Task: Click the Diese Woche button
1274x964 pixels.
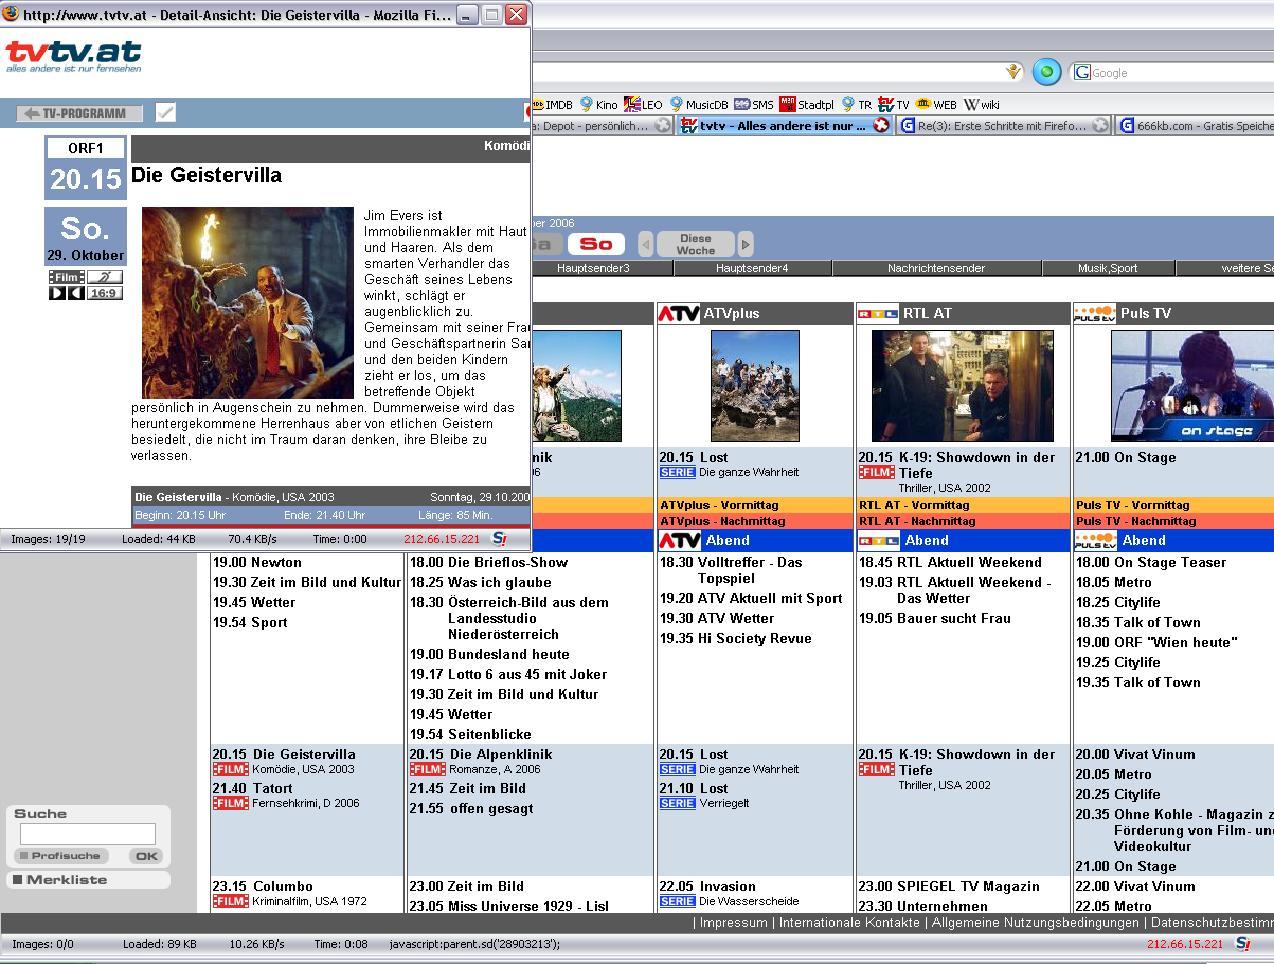Action: [x=695, y=244]
